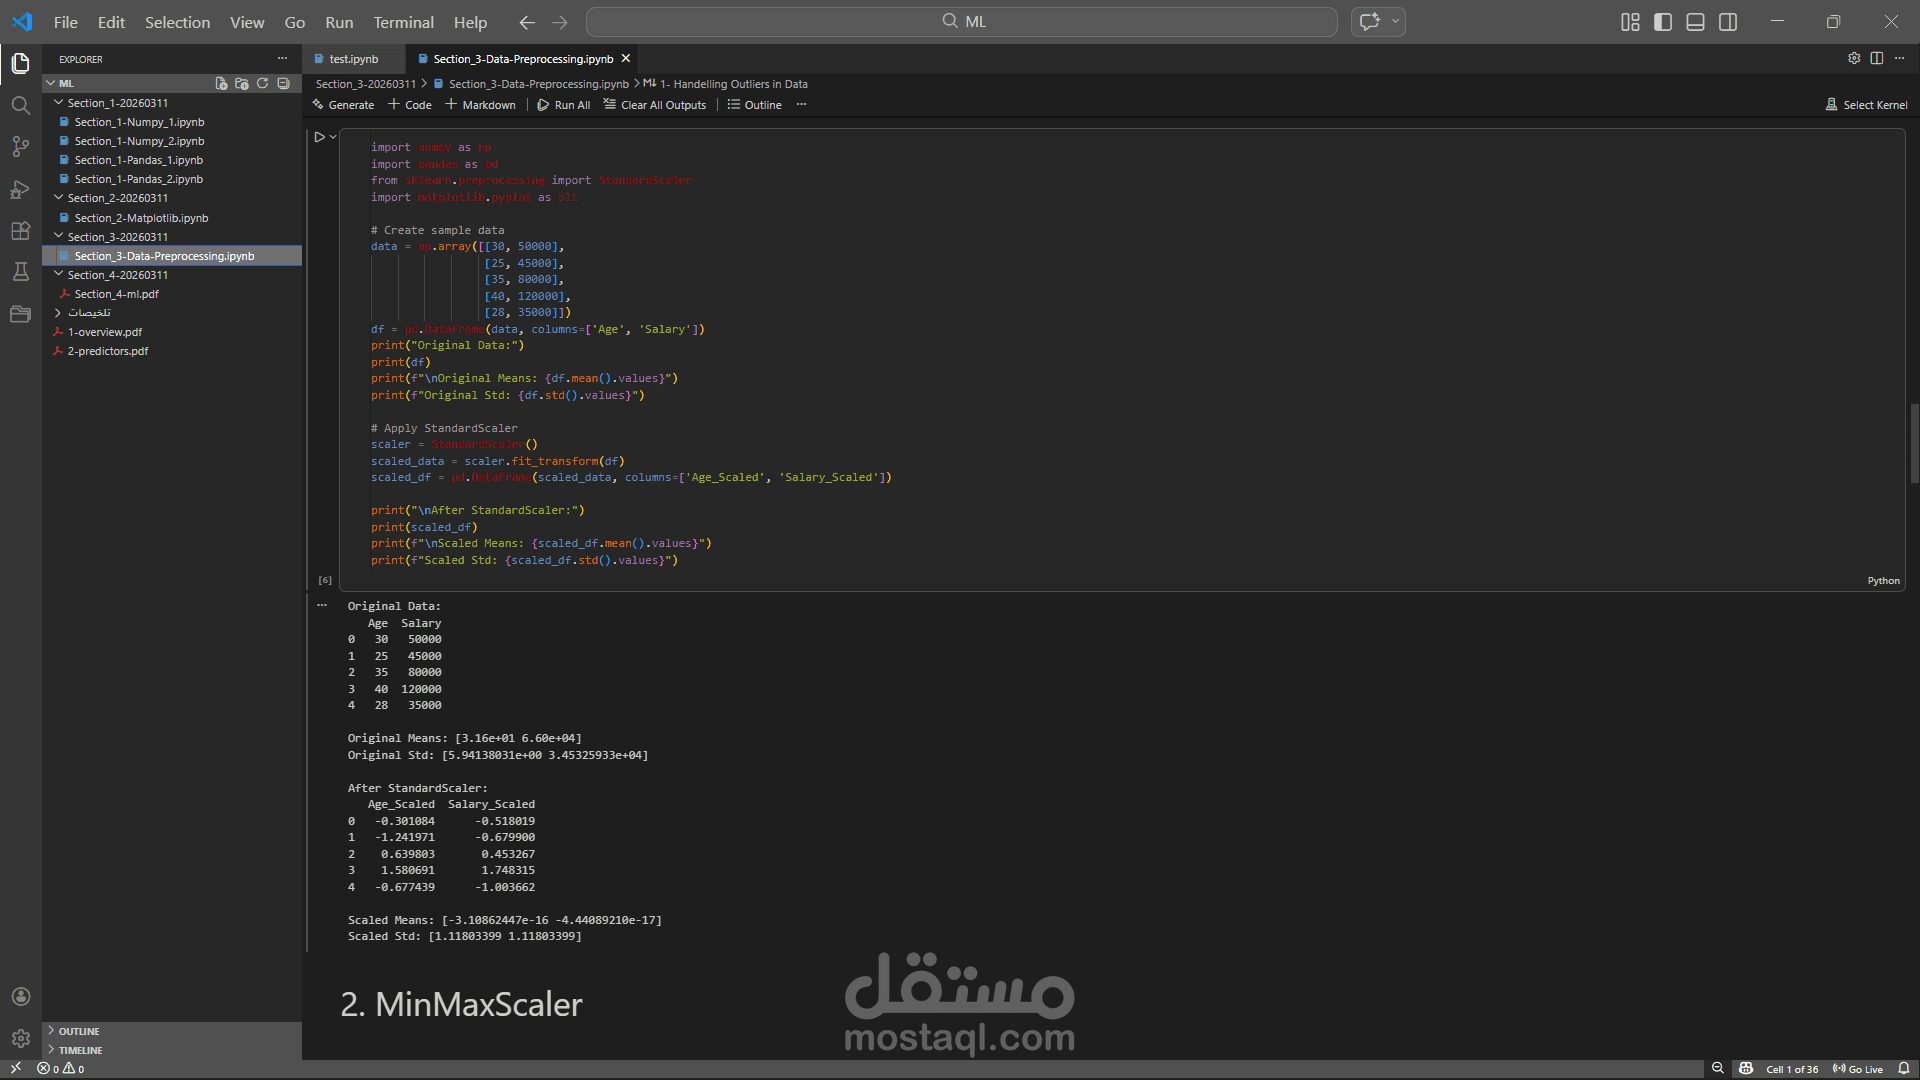Toggle the bottom panel layout
This screenshot has height=1080, width=1920.
coord(1695,22)
